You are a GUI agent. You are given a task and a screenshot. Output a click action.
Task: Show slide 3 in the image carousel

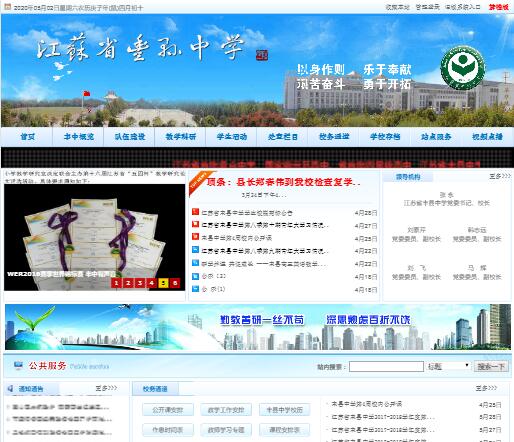pos(140,283)
